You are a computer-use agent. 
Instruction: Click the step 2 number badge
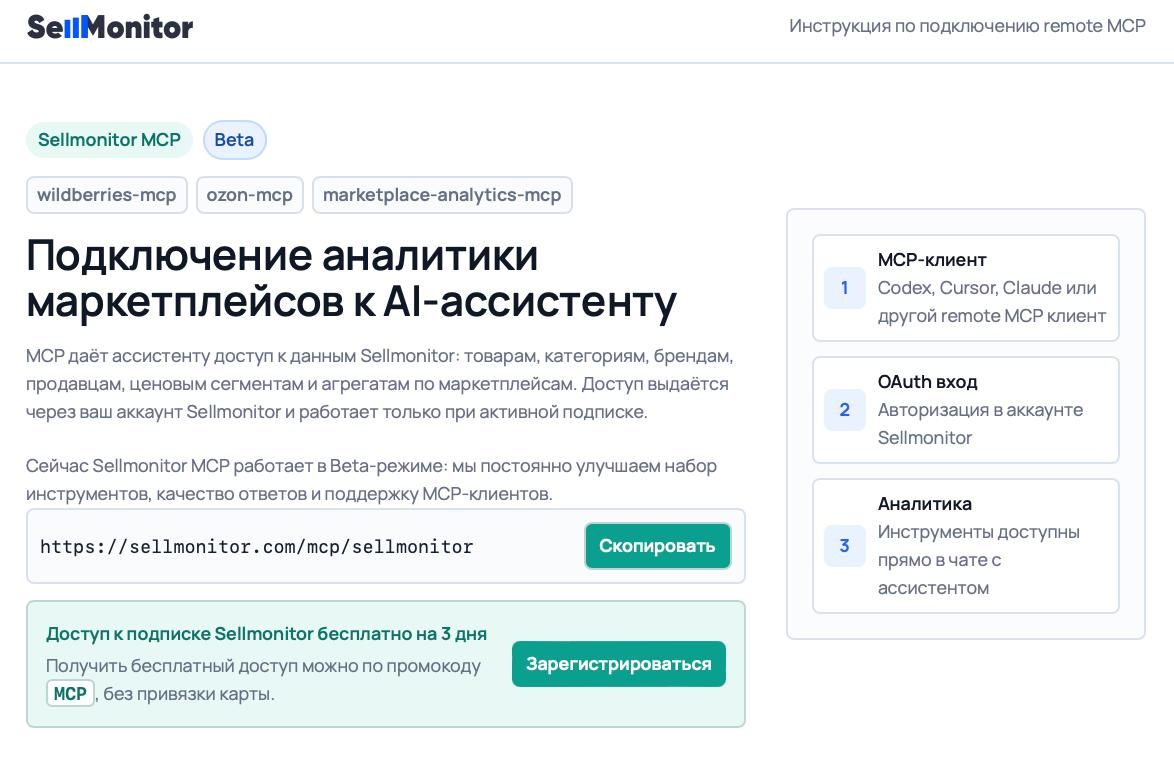click(845, 410)
